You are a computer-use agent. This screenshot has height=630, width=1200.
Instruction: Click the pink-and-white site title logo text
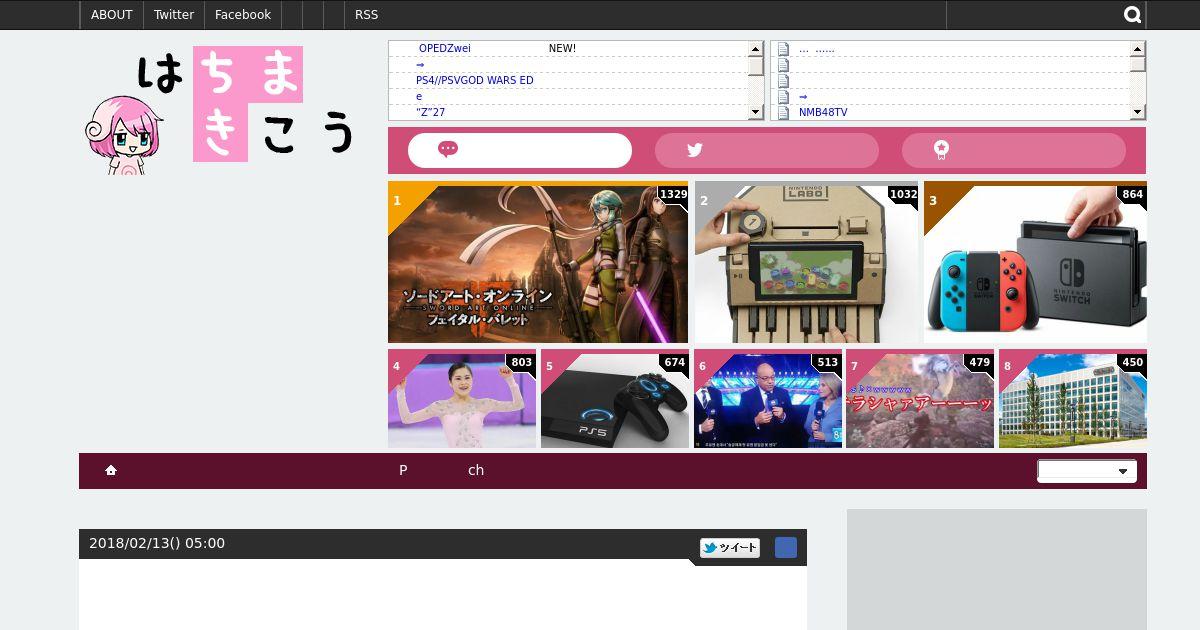tap(247, 104)
